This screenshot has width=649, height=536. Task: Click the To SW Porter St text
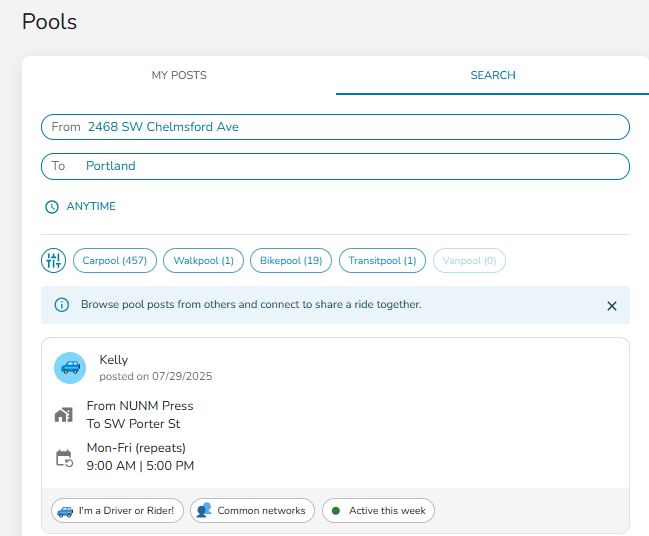click(133, 424)
